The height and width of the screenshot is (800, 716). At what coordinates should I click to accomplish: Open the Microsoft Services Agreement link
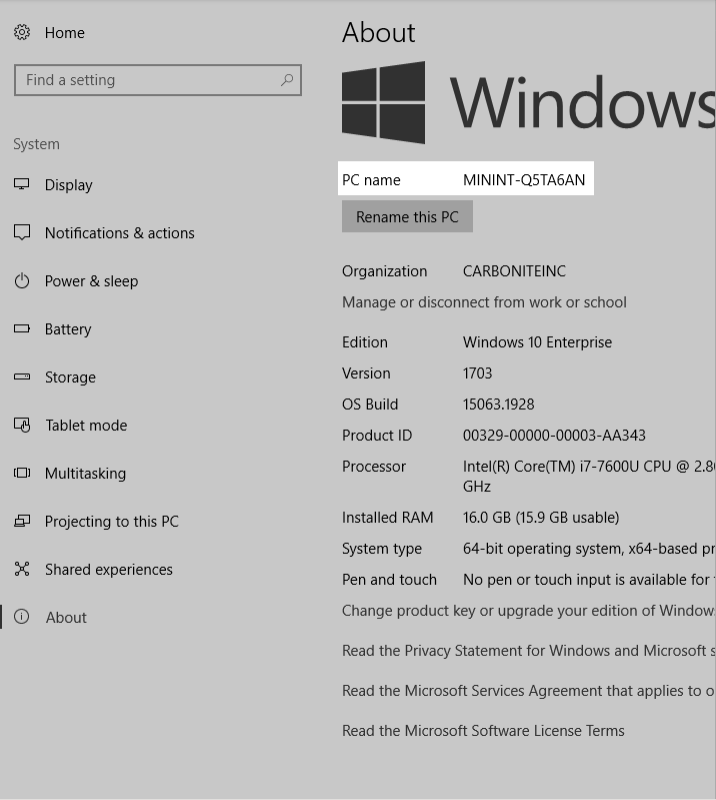coord(529,690)
